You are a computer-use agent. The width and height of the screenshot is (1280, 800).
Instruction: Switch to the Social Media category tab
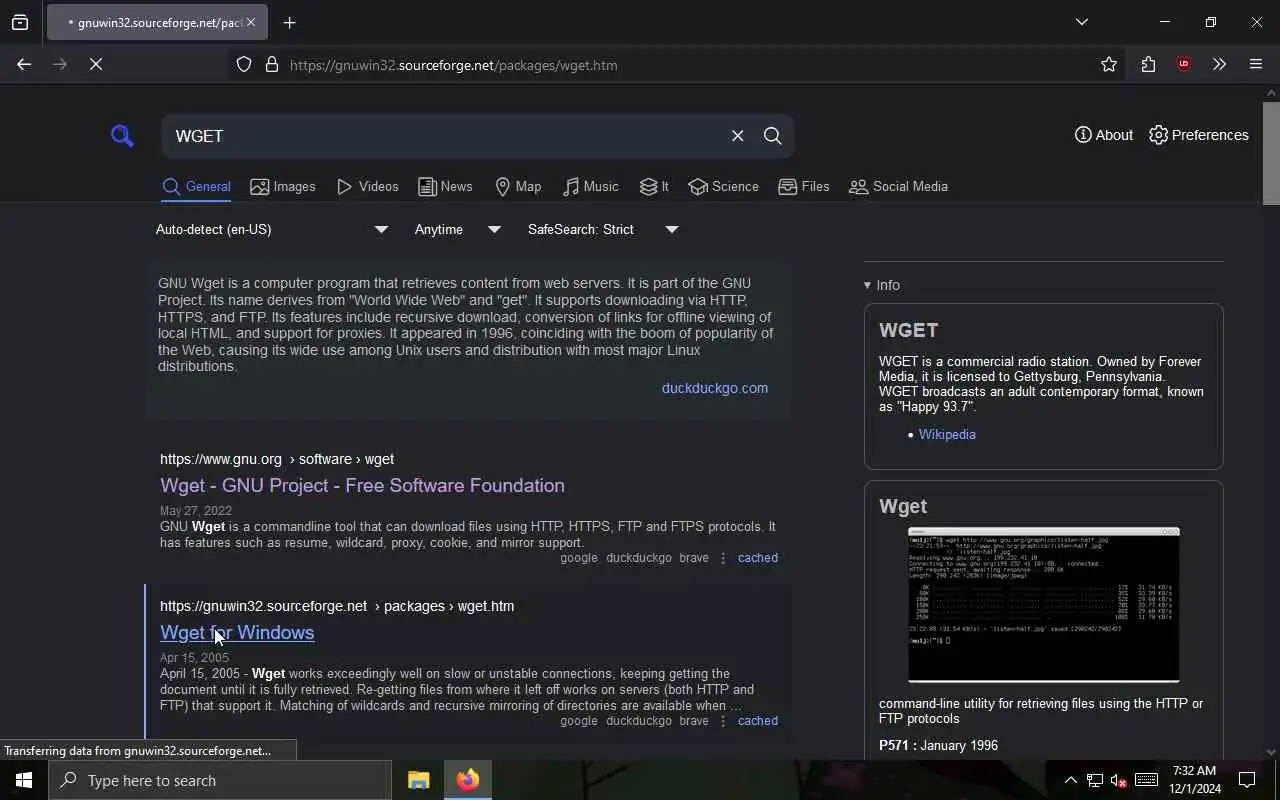(x=898, y=187)
